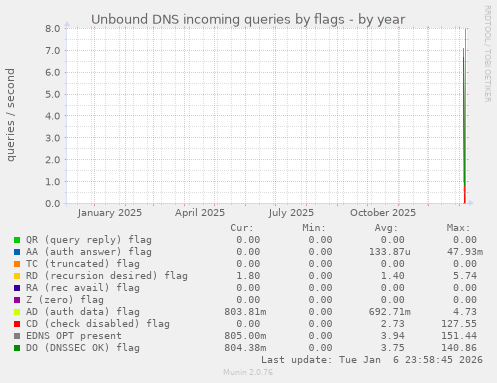Image resolution: width=497 pixels, height=383 pixels.
Task: Click the 'April 2025' x-axis label
Action: click(200, 213)
